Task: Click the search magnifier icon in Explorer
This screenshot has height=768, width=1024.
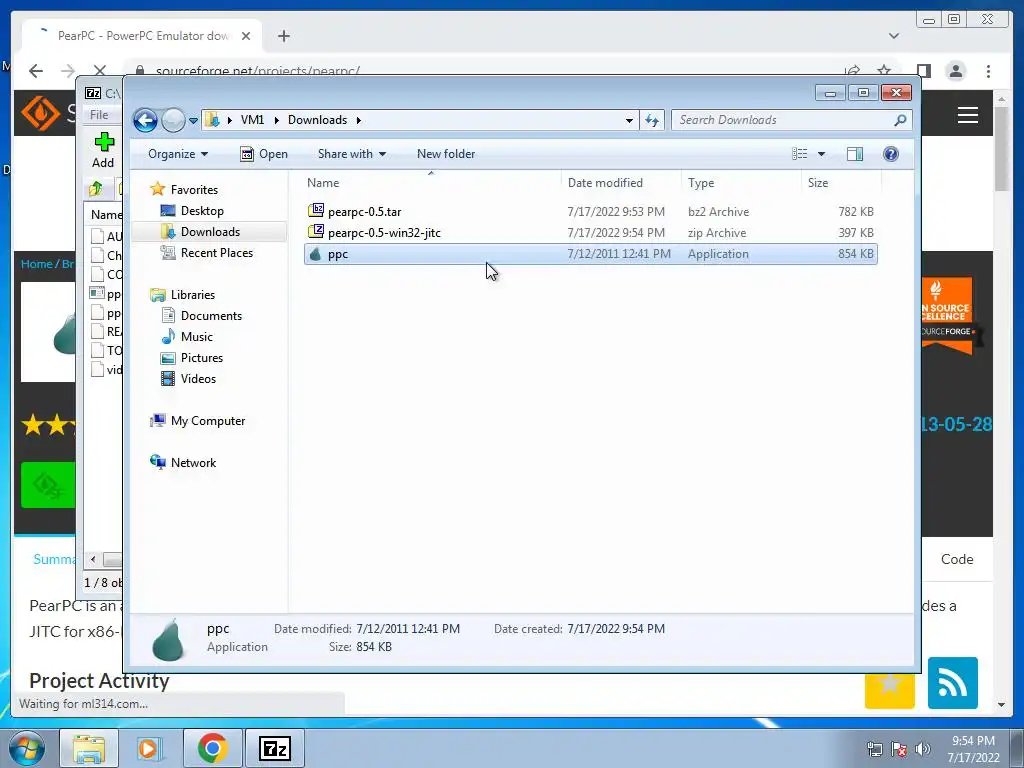Action: [x=901, y=120]
